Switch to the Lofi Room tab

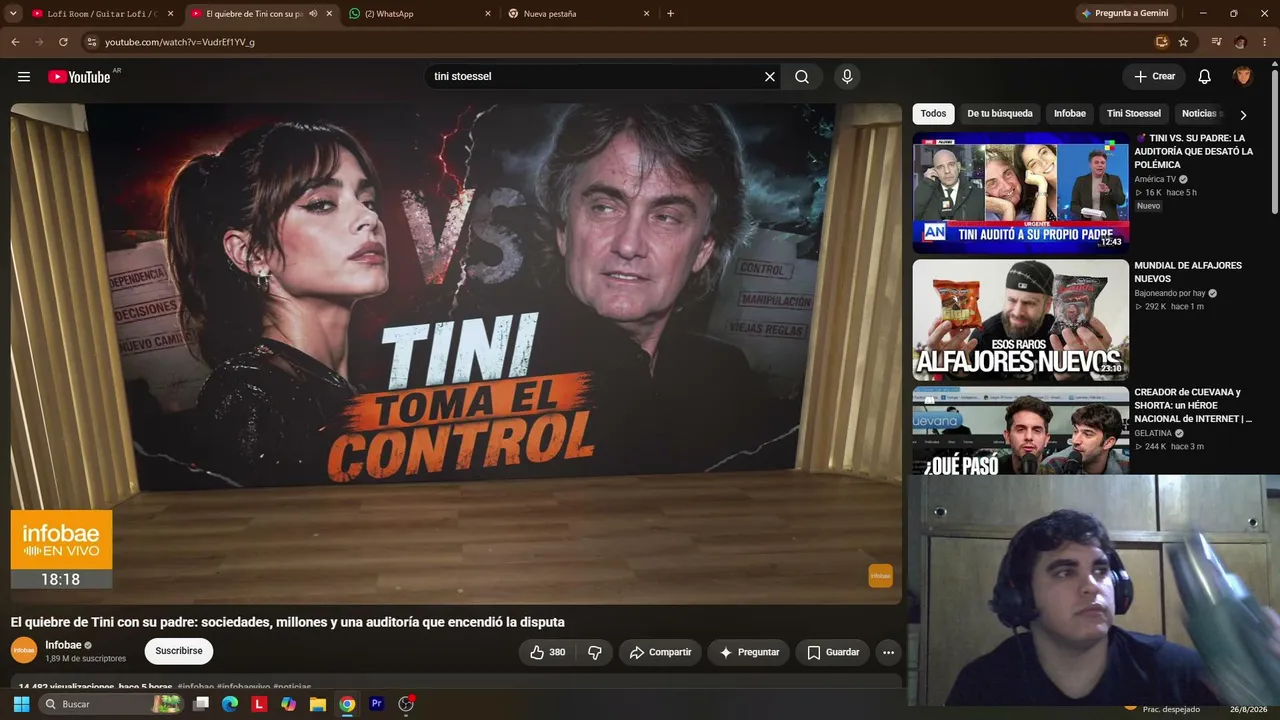click(x=102, y=14)
